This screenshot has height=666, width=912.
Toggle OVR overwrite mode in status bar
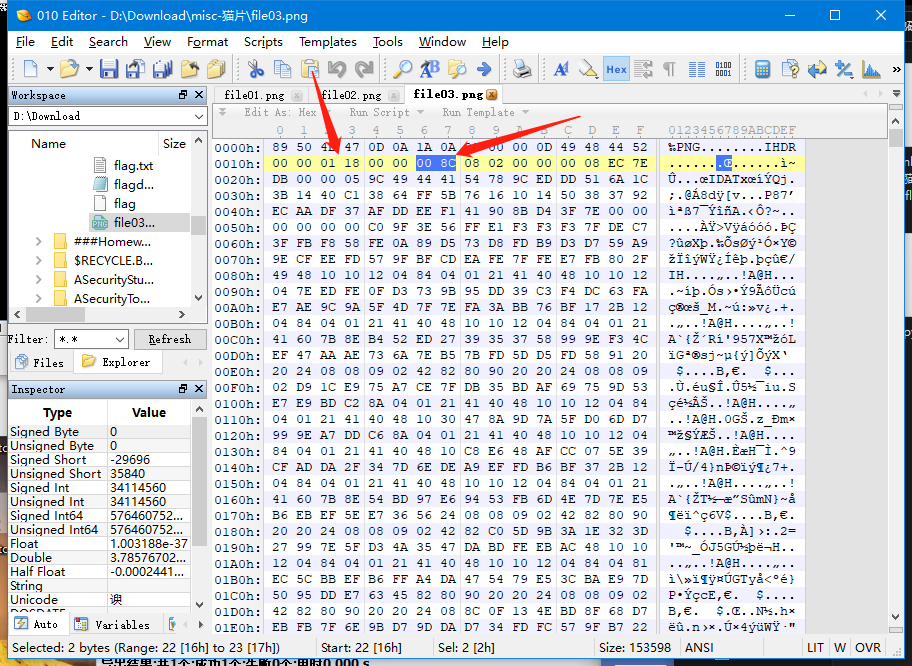(x=868, y=647)
